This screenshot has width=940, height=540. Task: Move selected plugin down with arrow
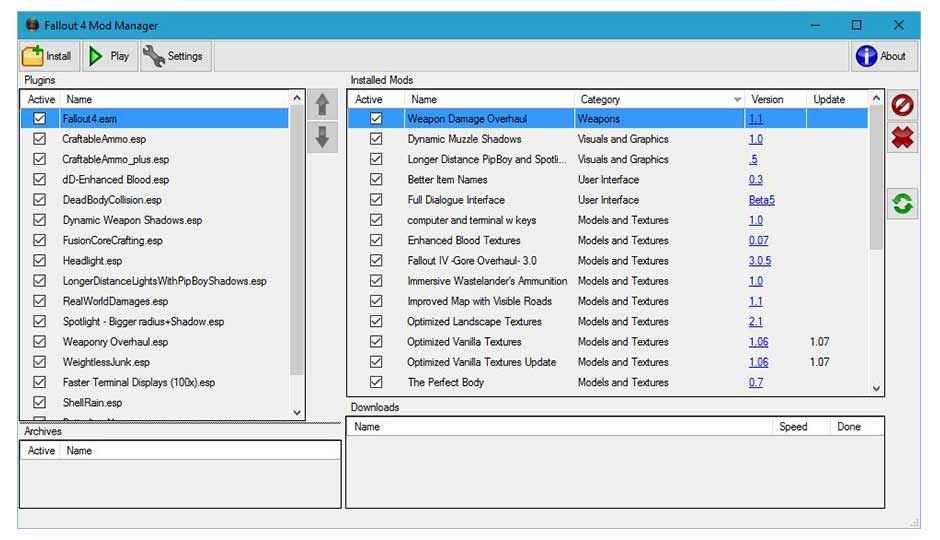(323, 137)
